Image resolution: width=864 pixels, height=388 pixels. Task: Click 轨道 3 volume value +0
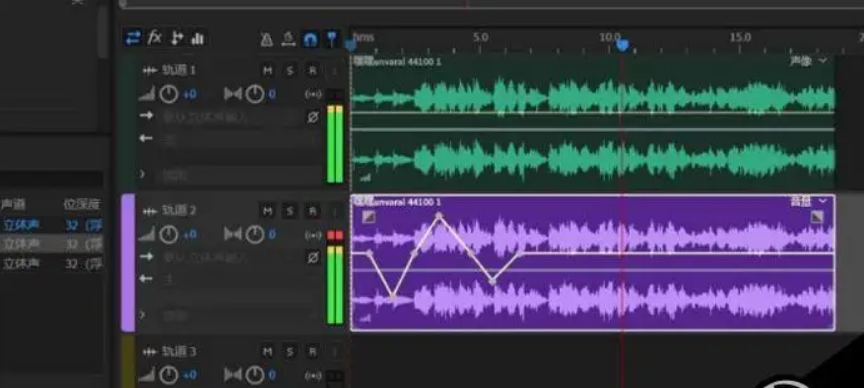[190, 375]
